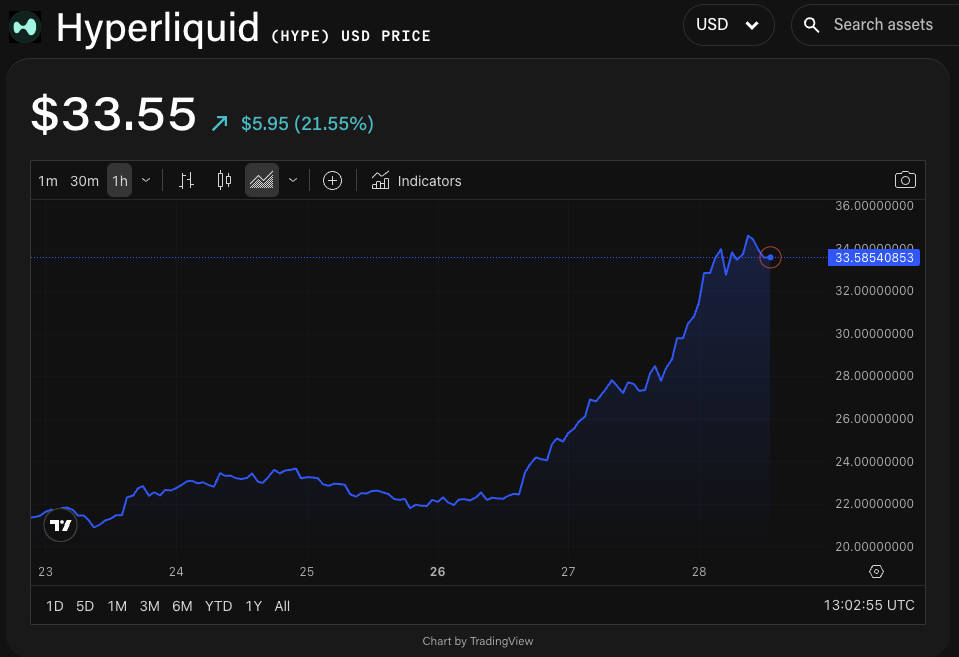
Task: Toggle the 30m interval
Action: coord(84,181)
